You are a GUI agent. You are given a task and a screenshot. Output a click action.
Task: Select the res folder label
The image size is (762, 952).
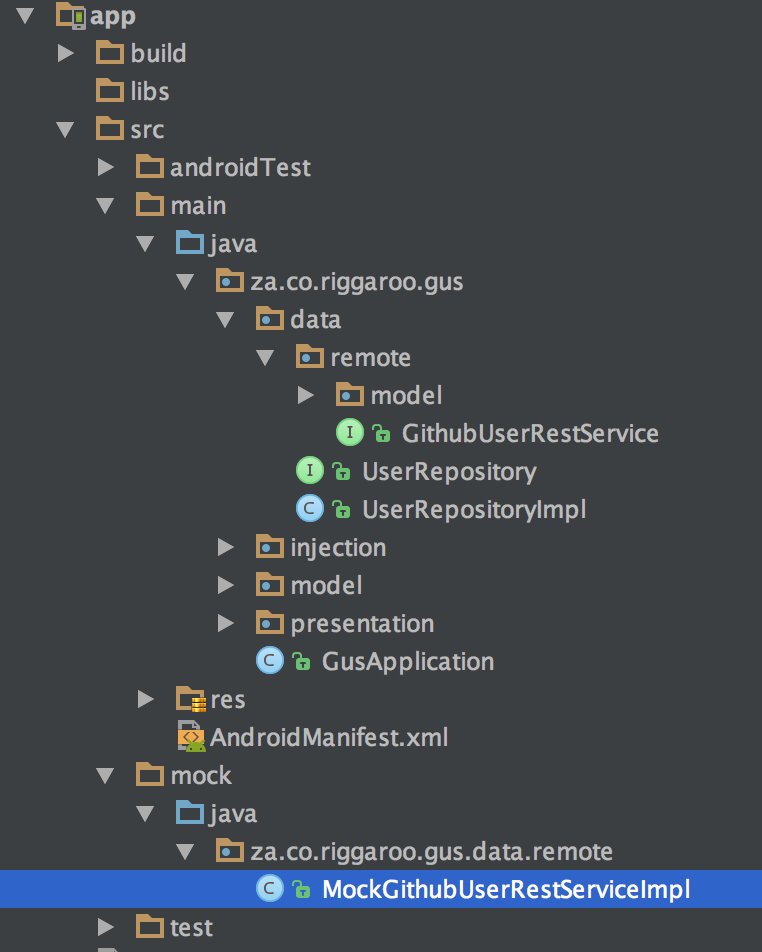pyautogui.click(x=228, y=700)
